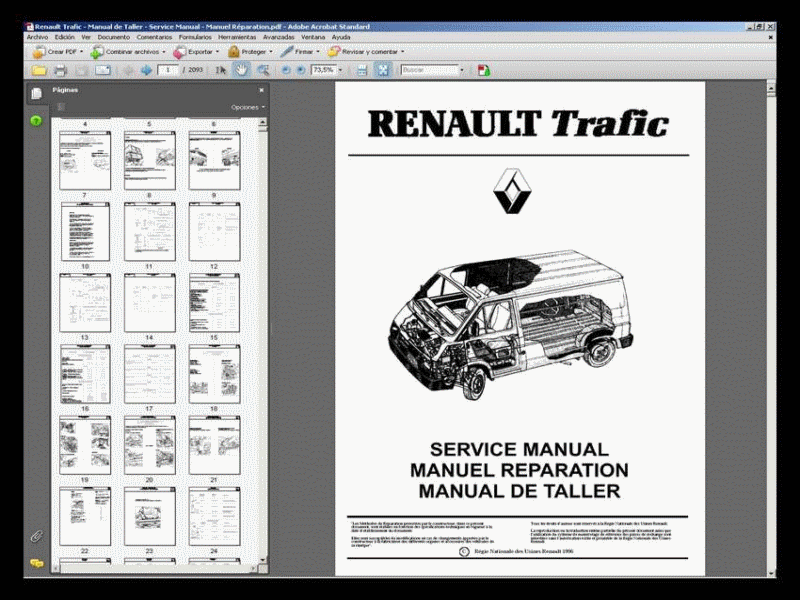Click the scrolling pages view icon

tap(362, 70)
